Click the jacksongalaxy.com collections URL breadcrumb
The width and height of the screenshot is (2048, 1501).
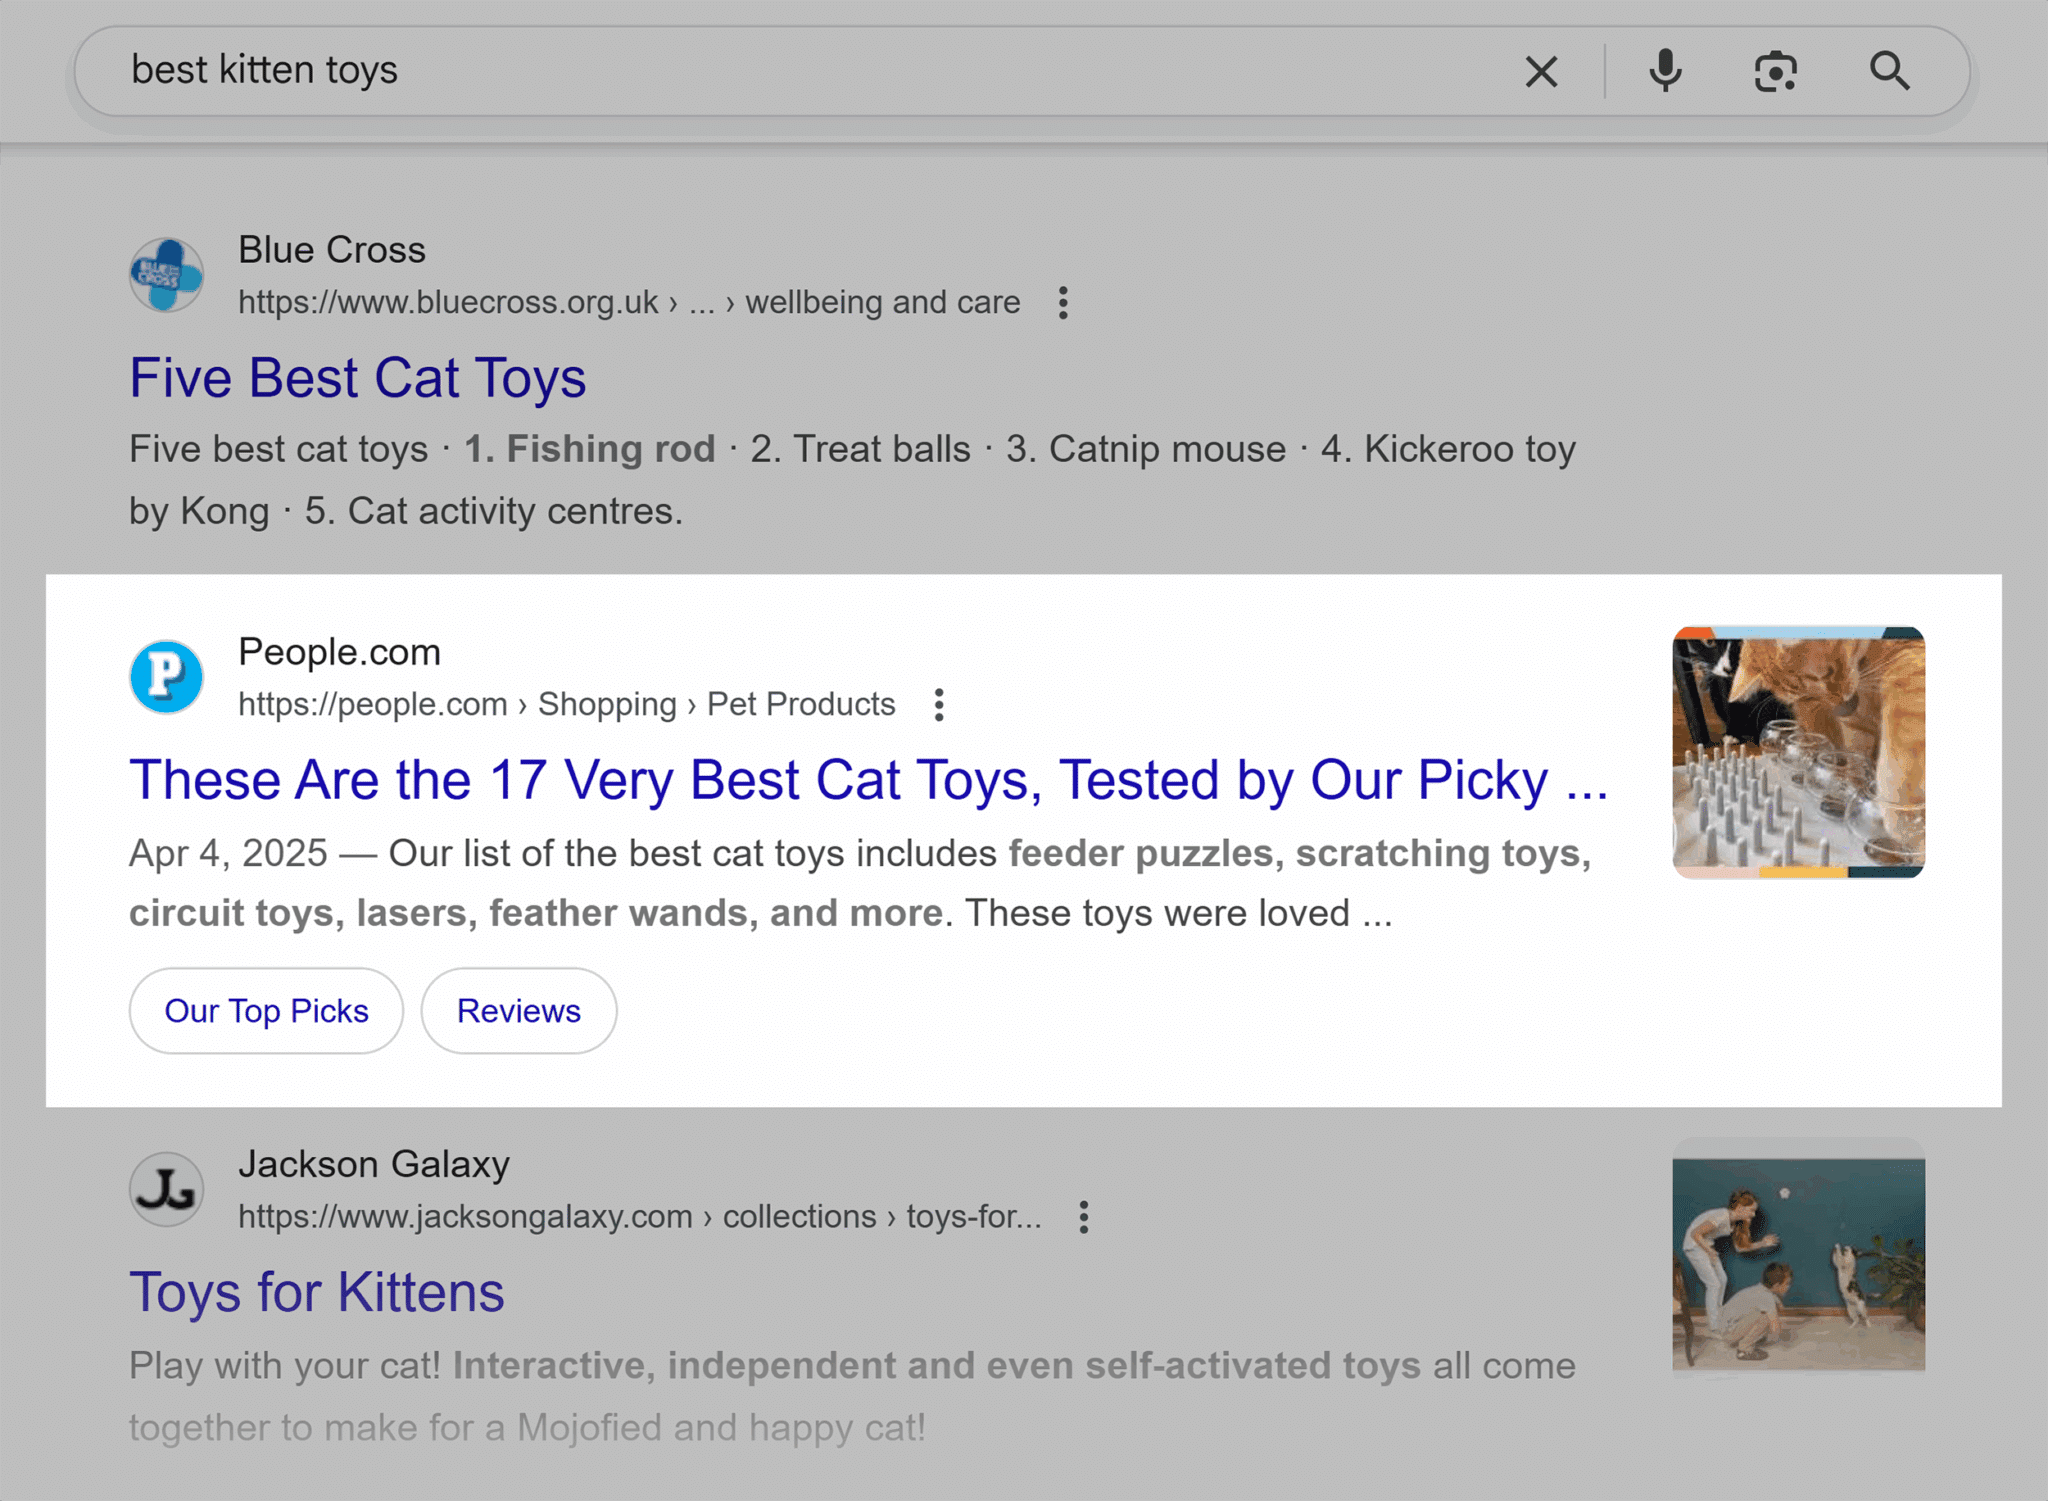coord(639,1216)
